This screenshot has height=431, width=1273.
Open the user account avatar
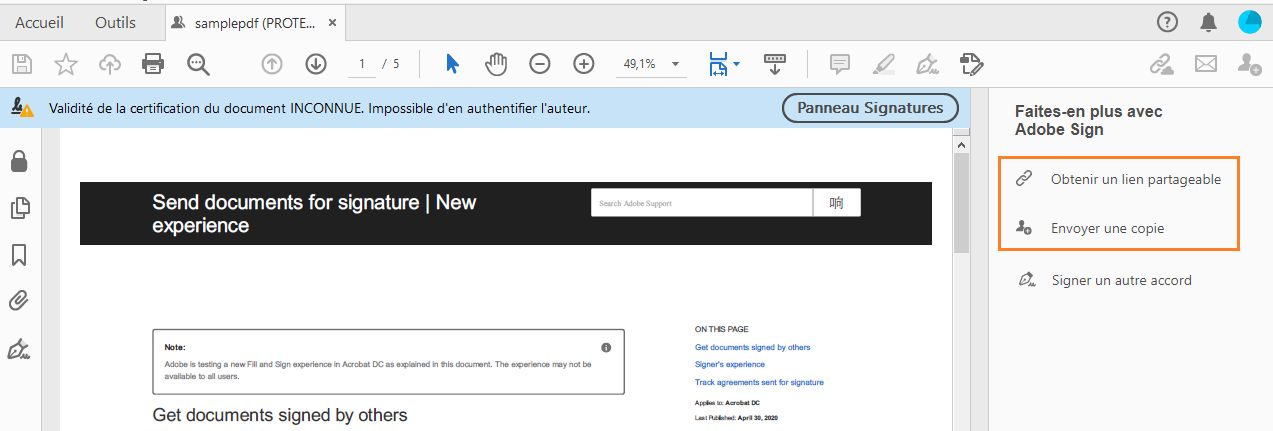pos(1250,22)
